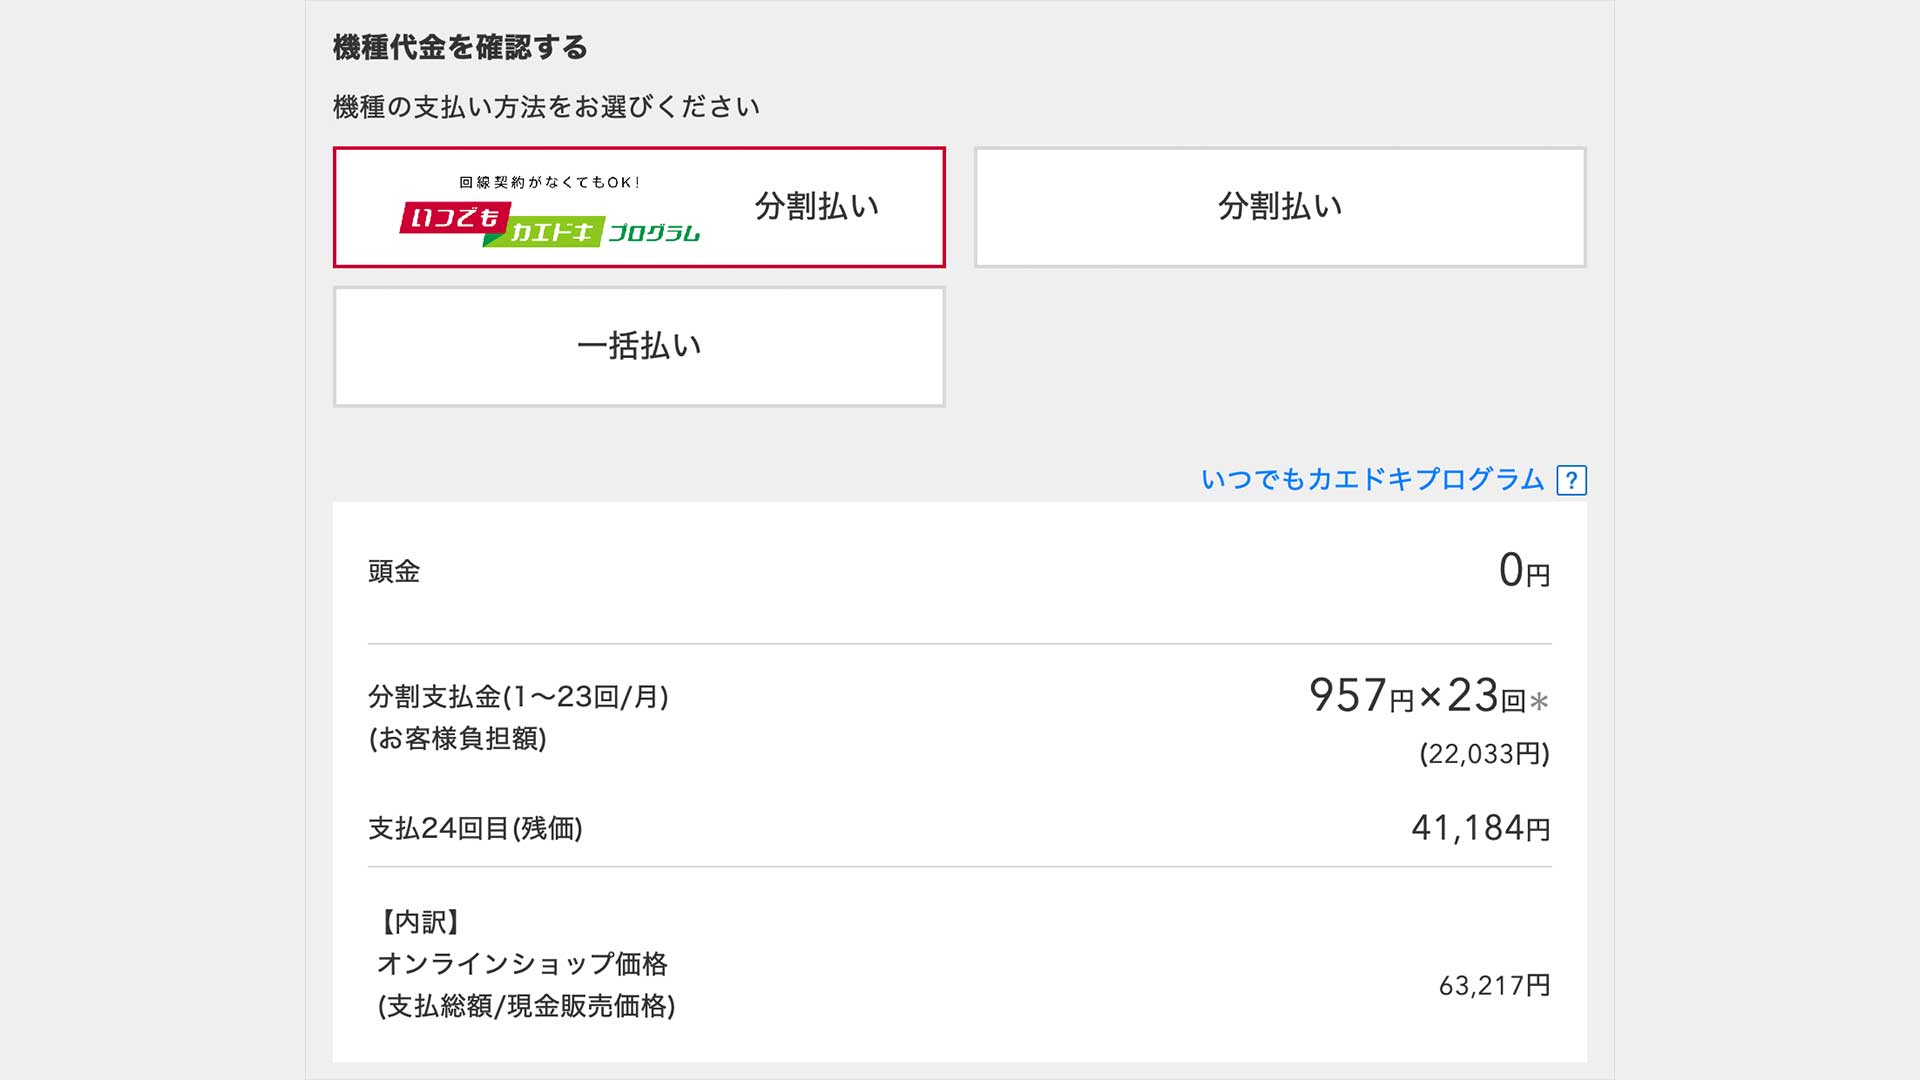Click the 【内訳】 breakdown label

point(420,922)
